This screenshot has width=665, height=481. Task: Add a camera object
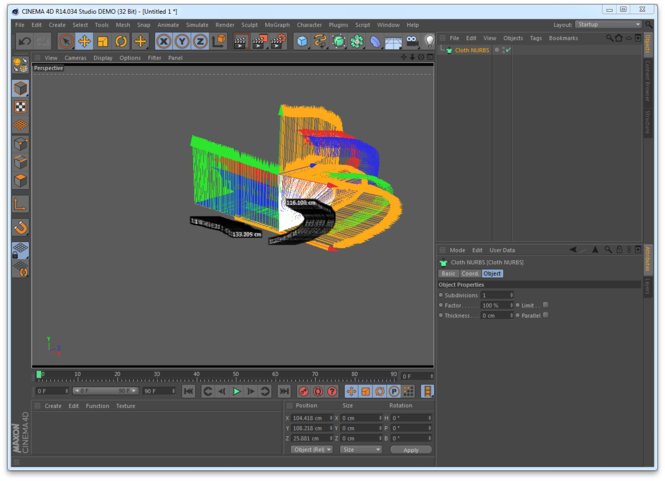coord(412,42)
